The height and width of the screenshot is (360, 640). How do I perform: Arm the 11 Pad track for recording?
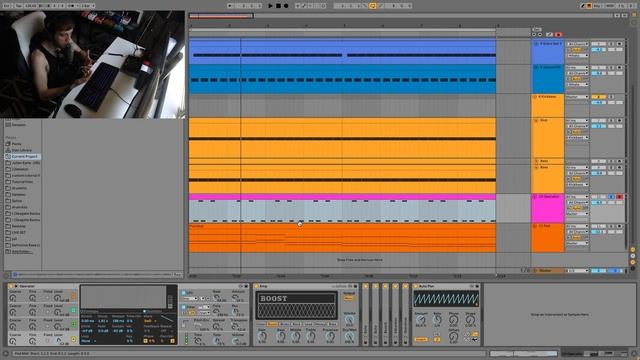tap(619, 226)
